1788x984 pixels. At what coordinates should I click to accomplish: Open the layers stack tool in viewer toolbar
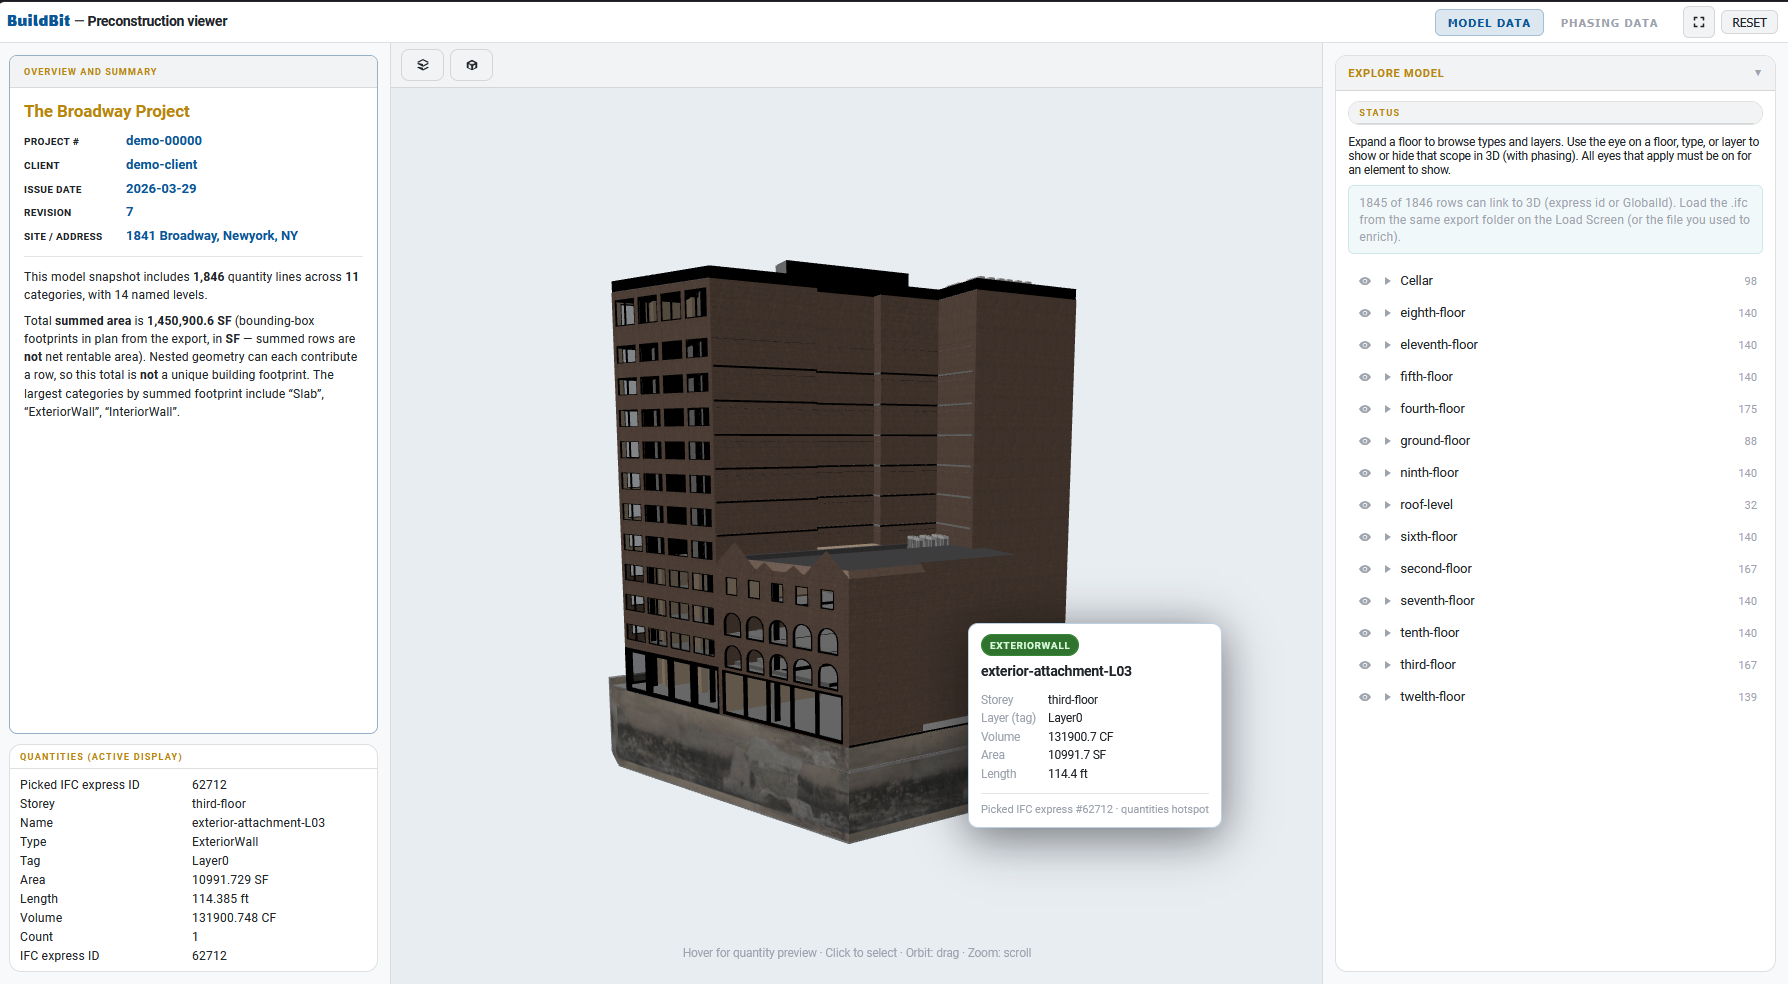[x=422, y=65]
